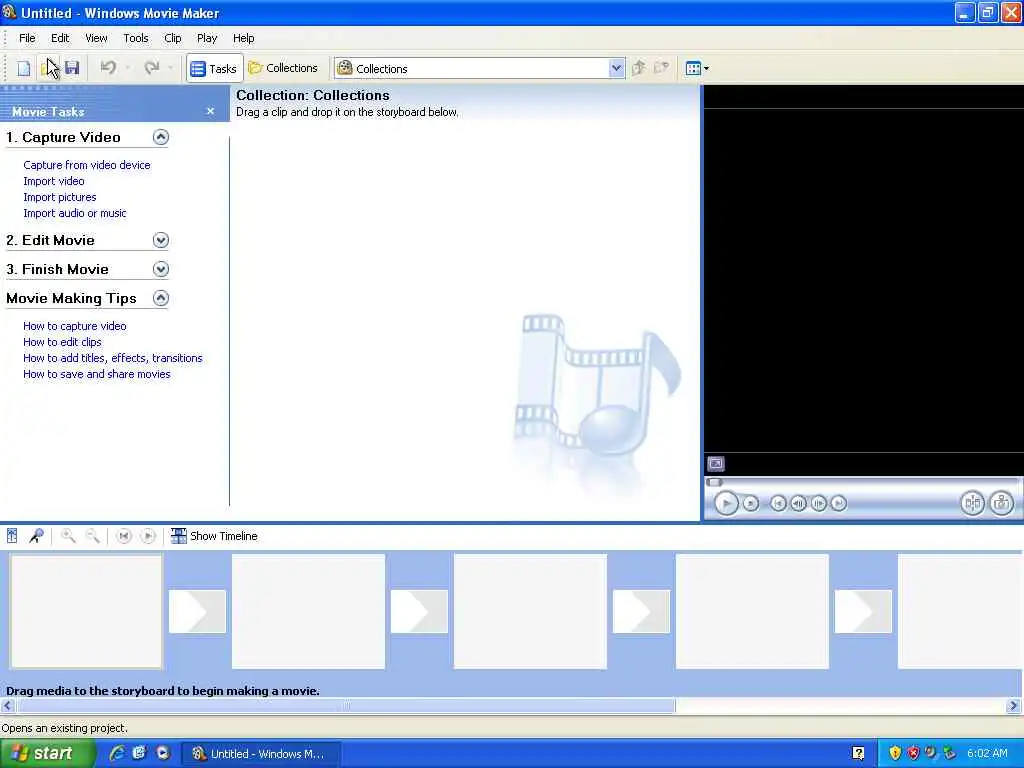Open Redo history dropdown arrow

(170, 68)
